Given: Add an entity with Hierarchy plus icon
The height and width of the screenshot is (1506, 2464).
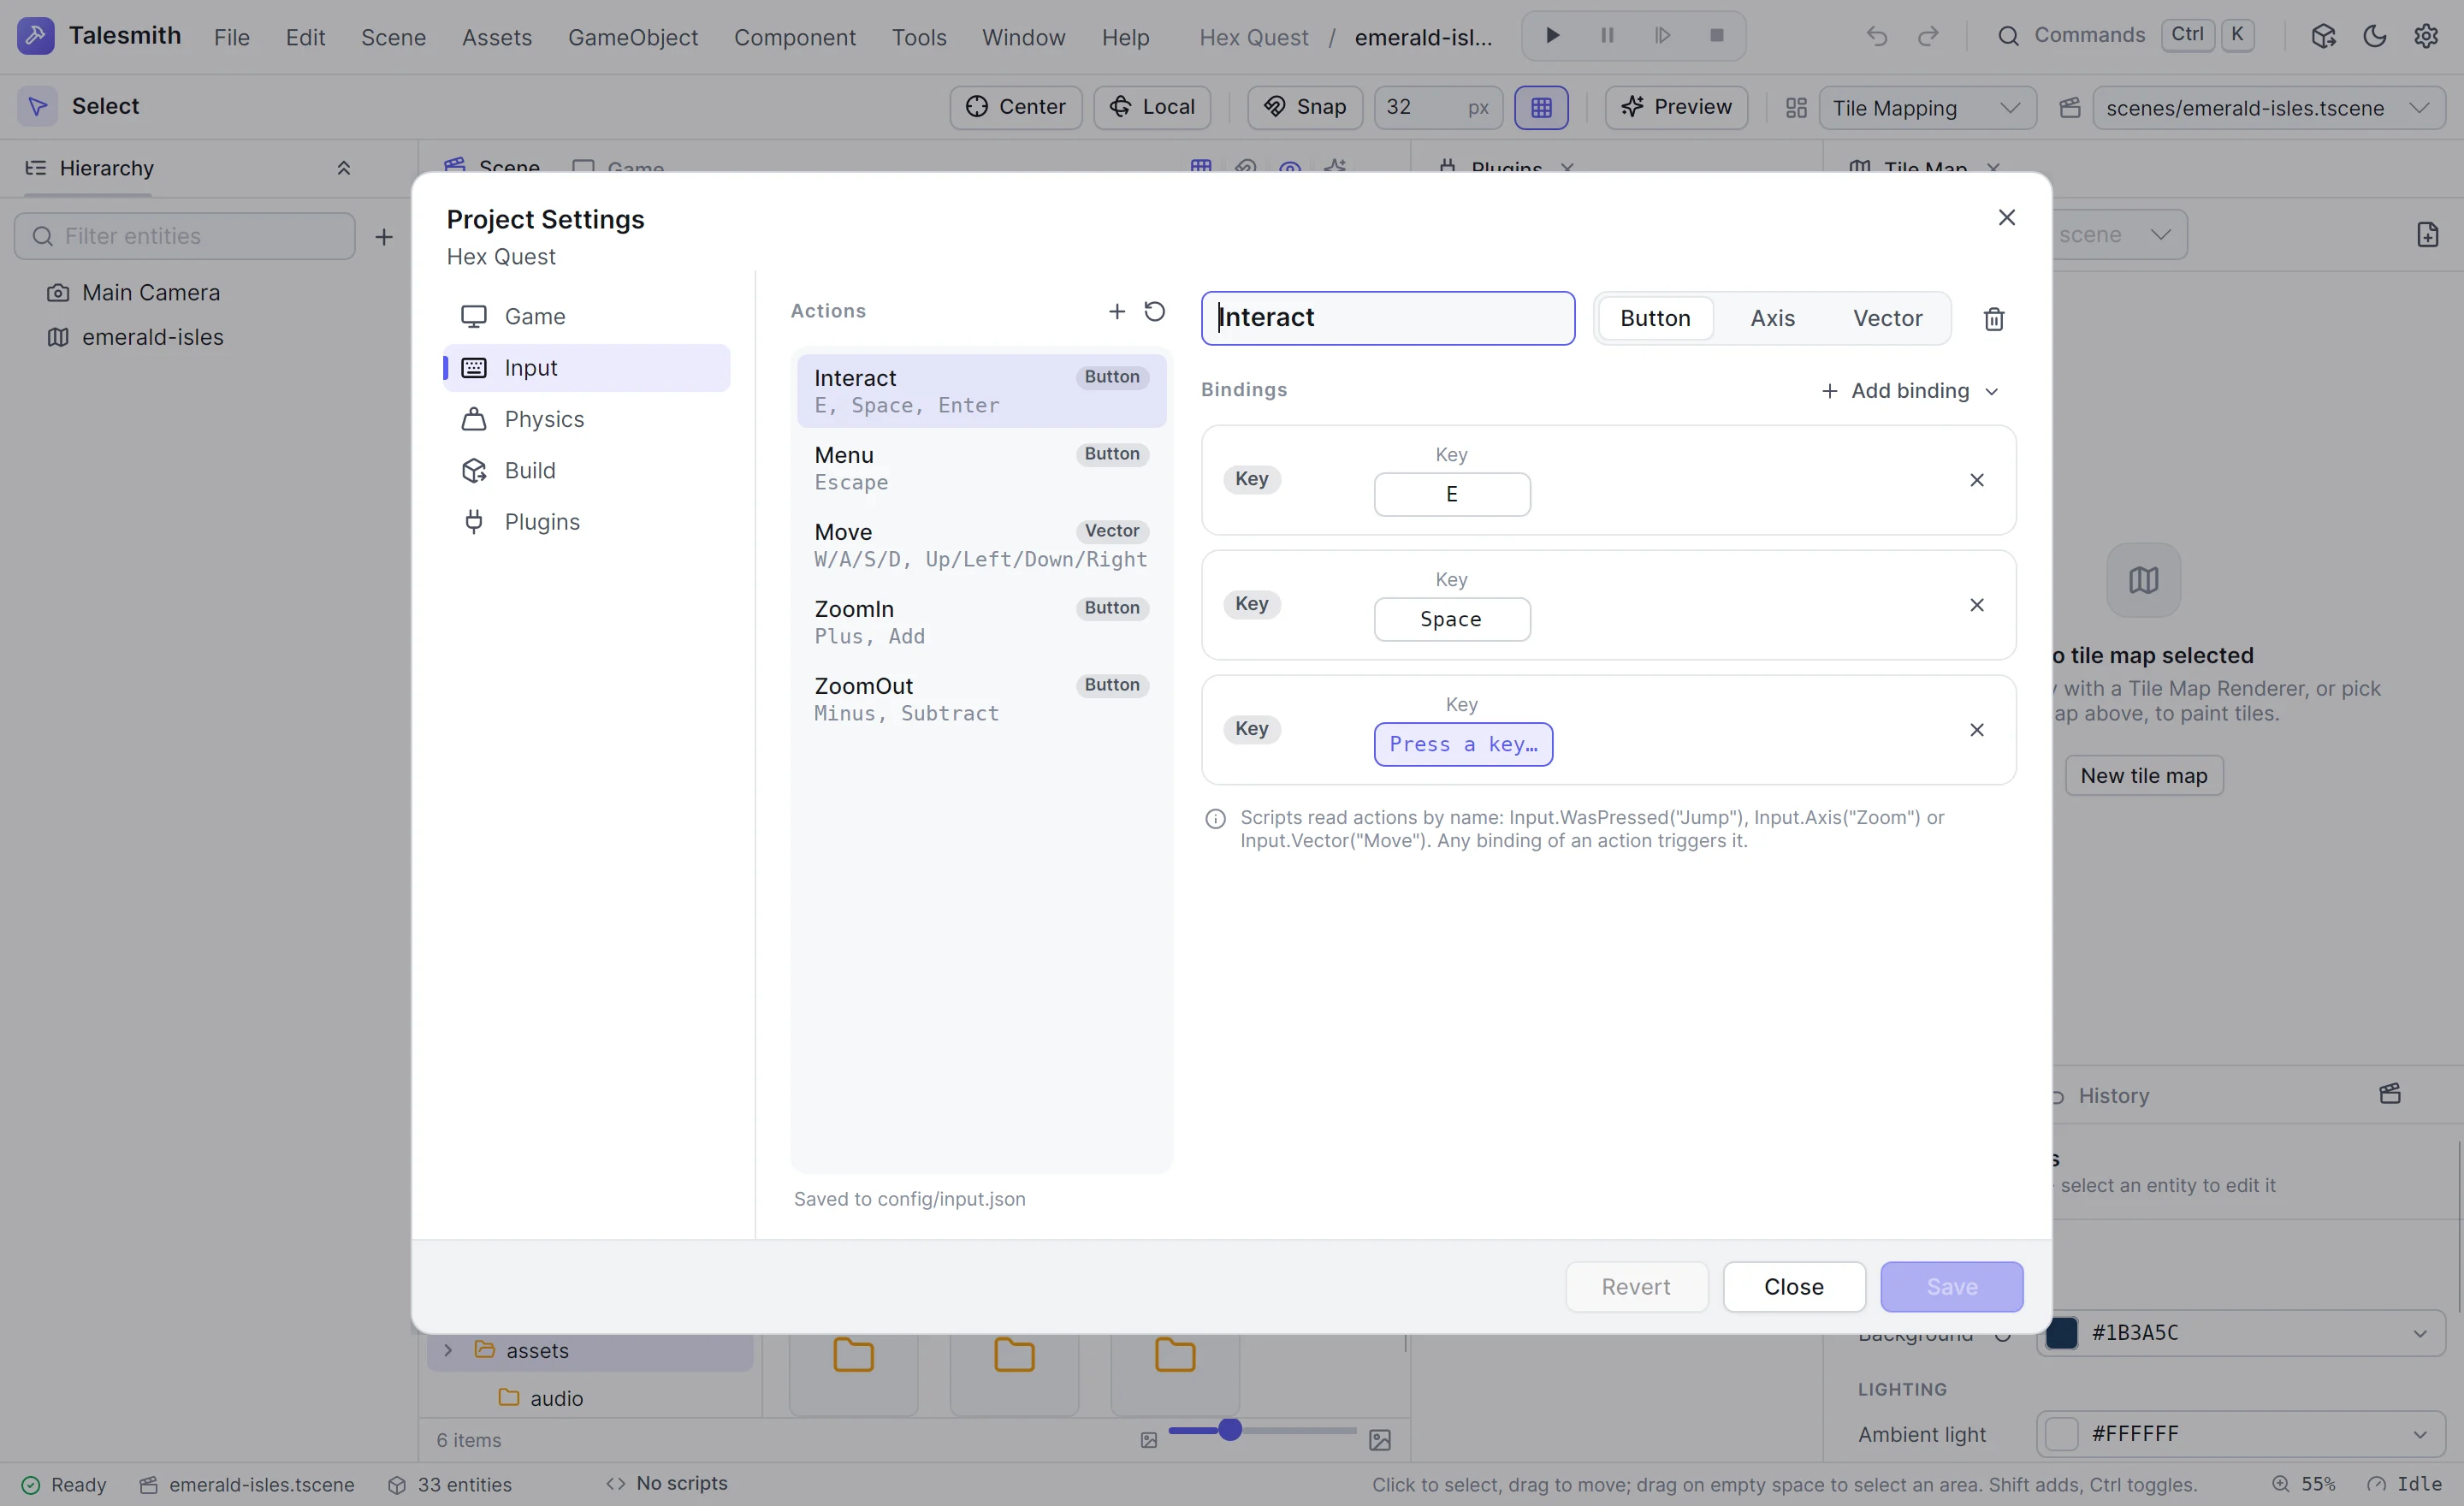Looking at the screenshot, I should [384, 237].
